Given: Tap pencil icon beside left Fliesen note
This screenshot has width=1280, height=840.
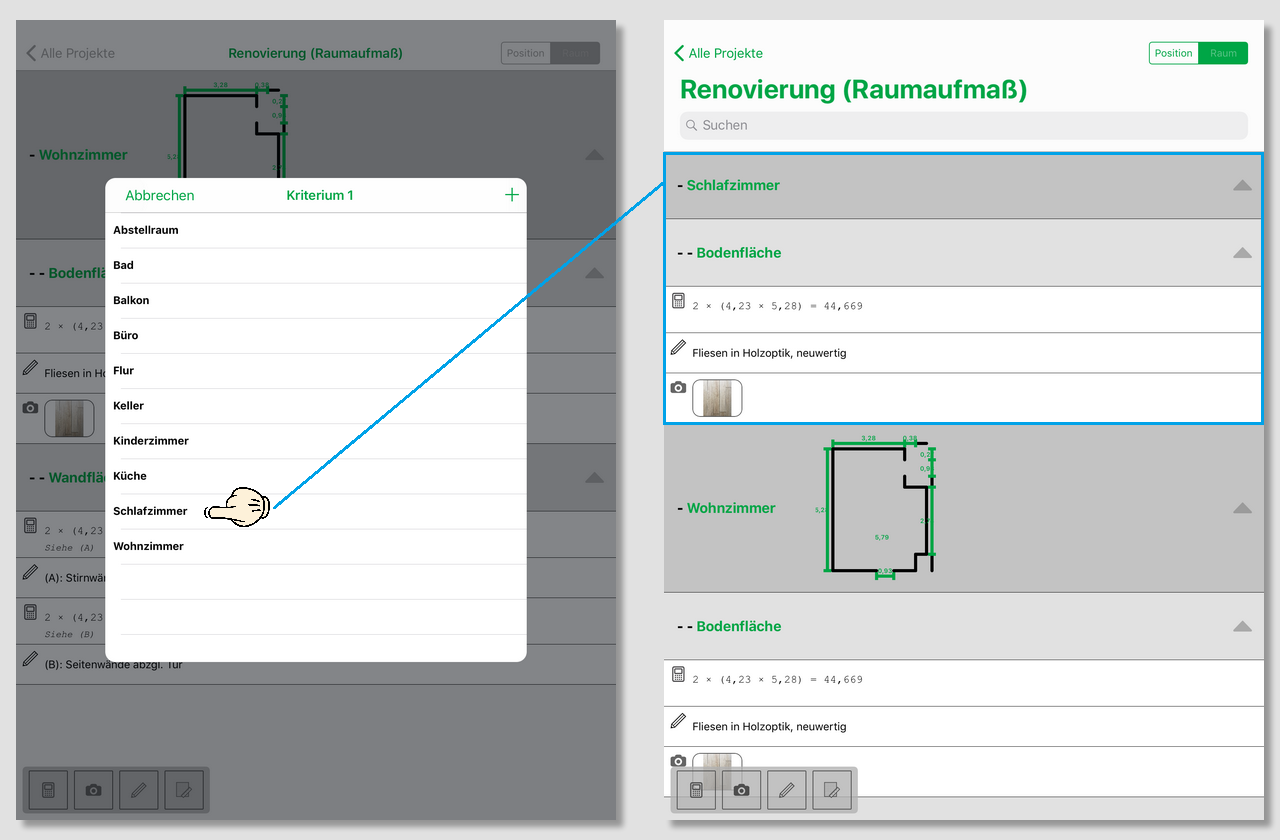Looking at the screenshot, I should click(30, 368).
